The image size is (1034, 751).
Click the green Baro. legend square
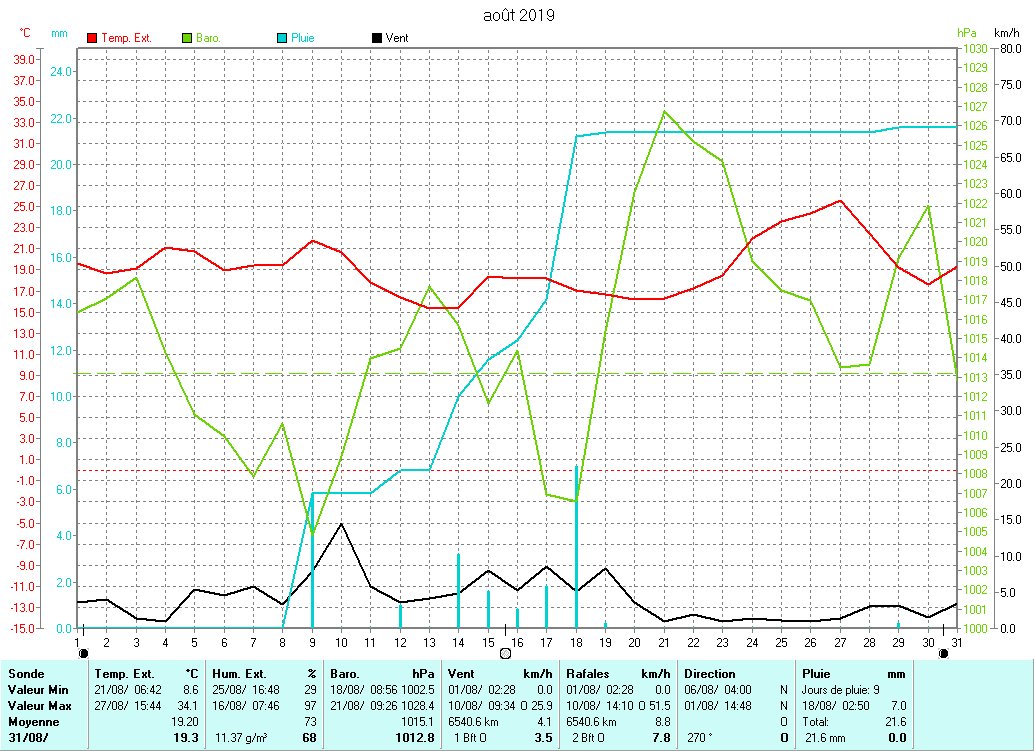pyautogui.click(x=187, y=38)
